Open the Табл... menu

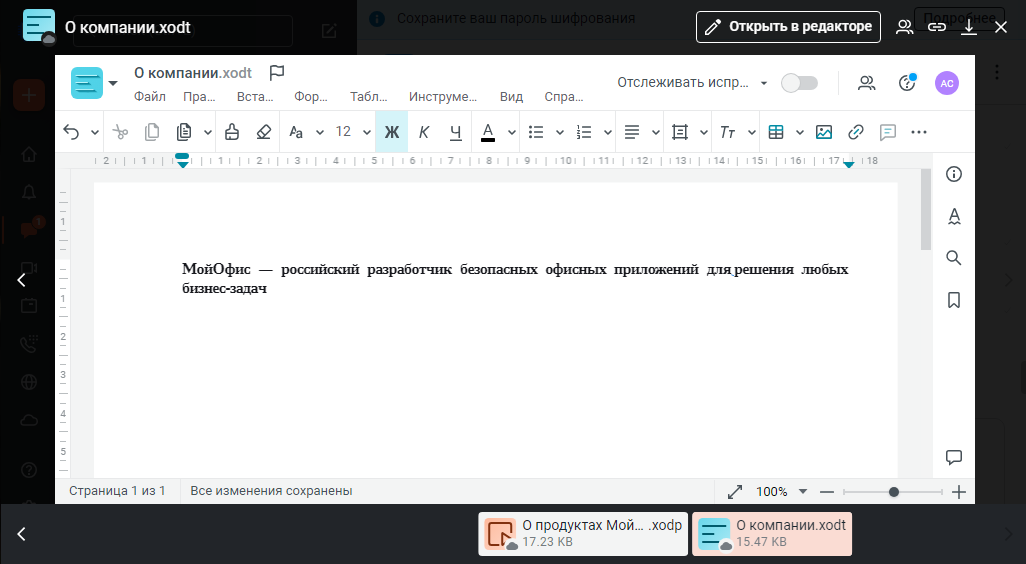click(x=368, y=97)
